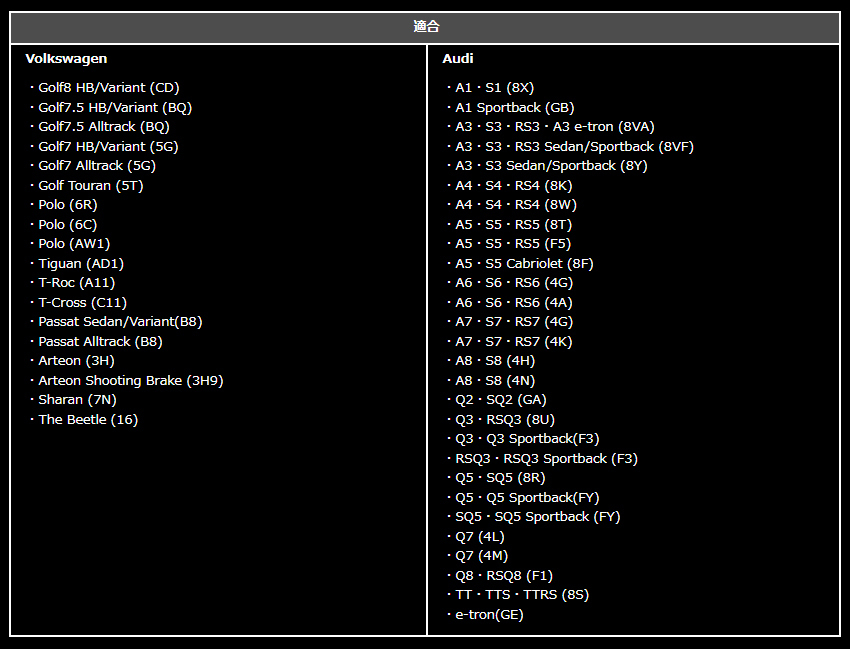
Task: Select Golf8 HB/Variant (CD) entry
Action: tap(108, 88)
